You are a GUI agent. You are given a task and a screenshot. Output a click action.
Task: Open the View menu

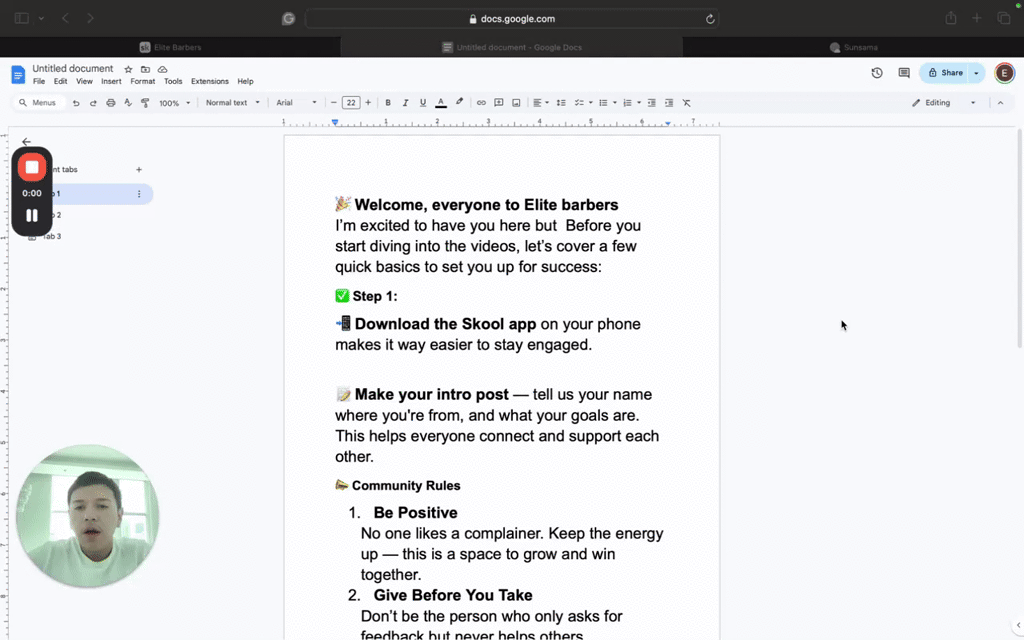pyautogui.click(x=84, y=82)
